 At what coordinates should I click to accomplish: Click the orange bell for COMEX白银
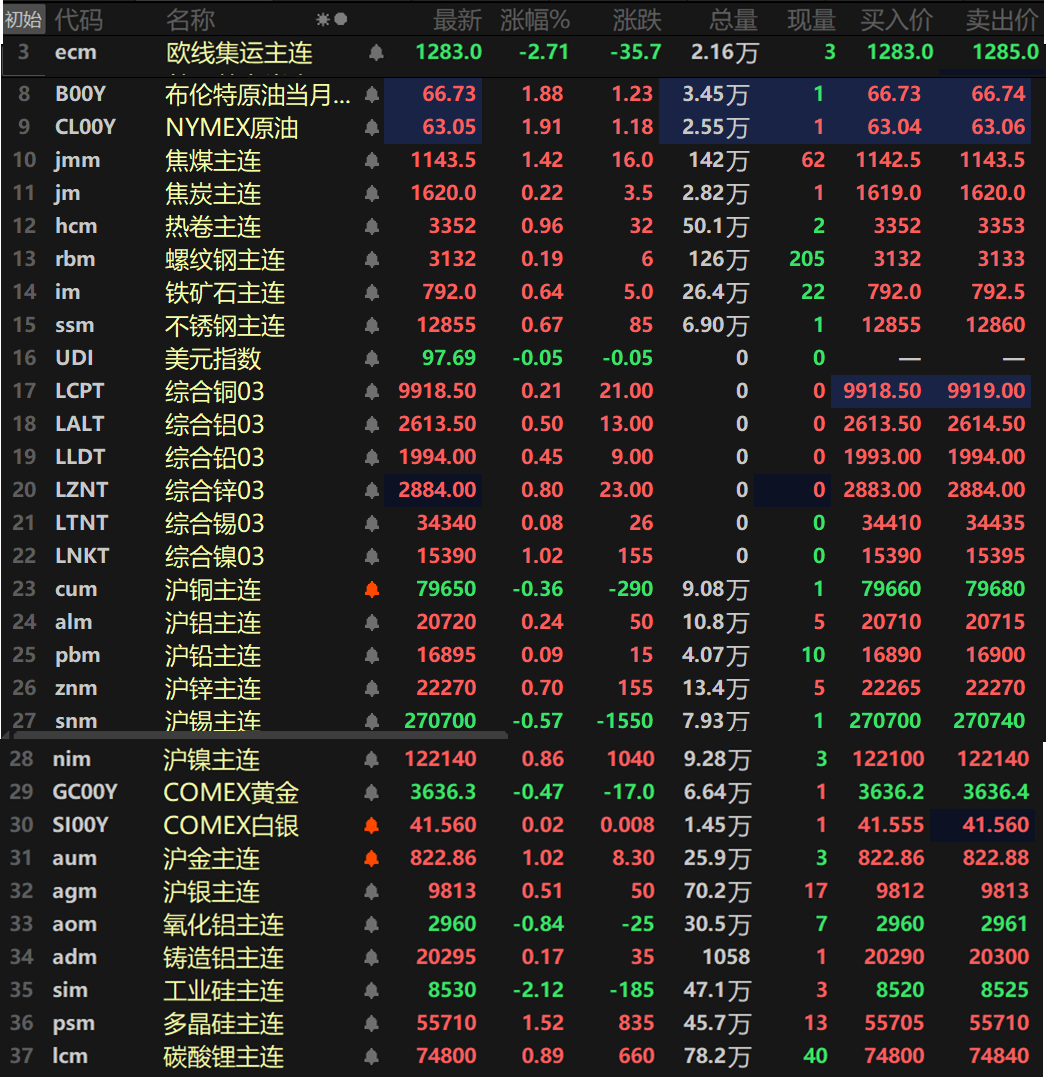372,826
